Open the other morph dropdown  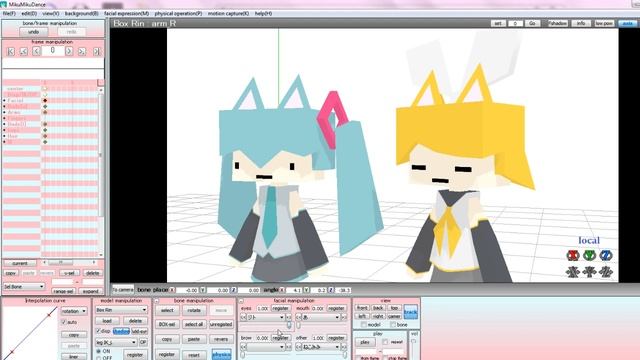(321, 347)
